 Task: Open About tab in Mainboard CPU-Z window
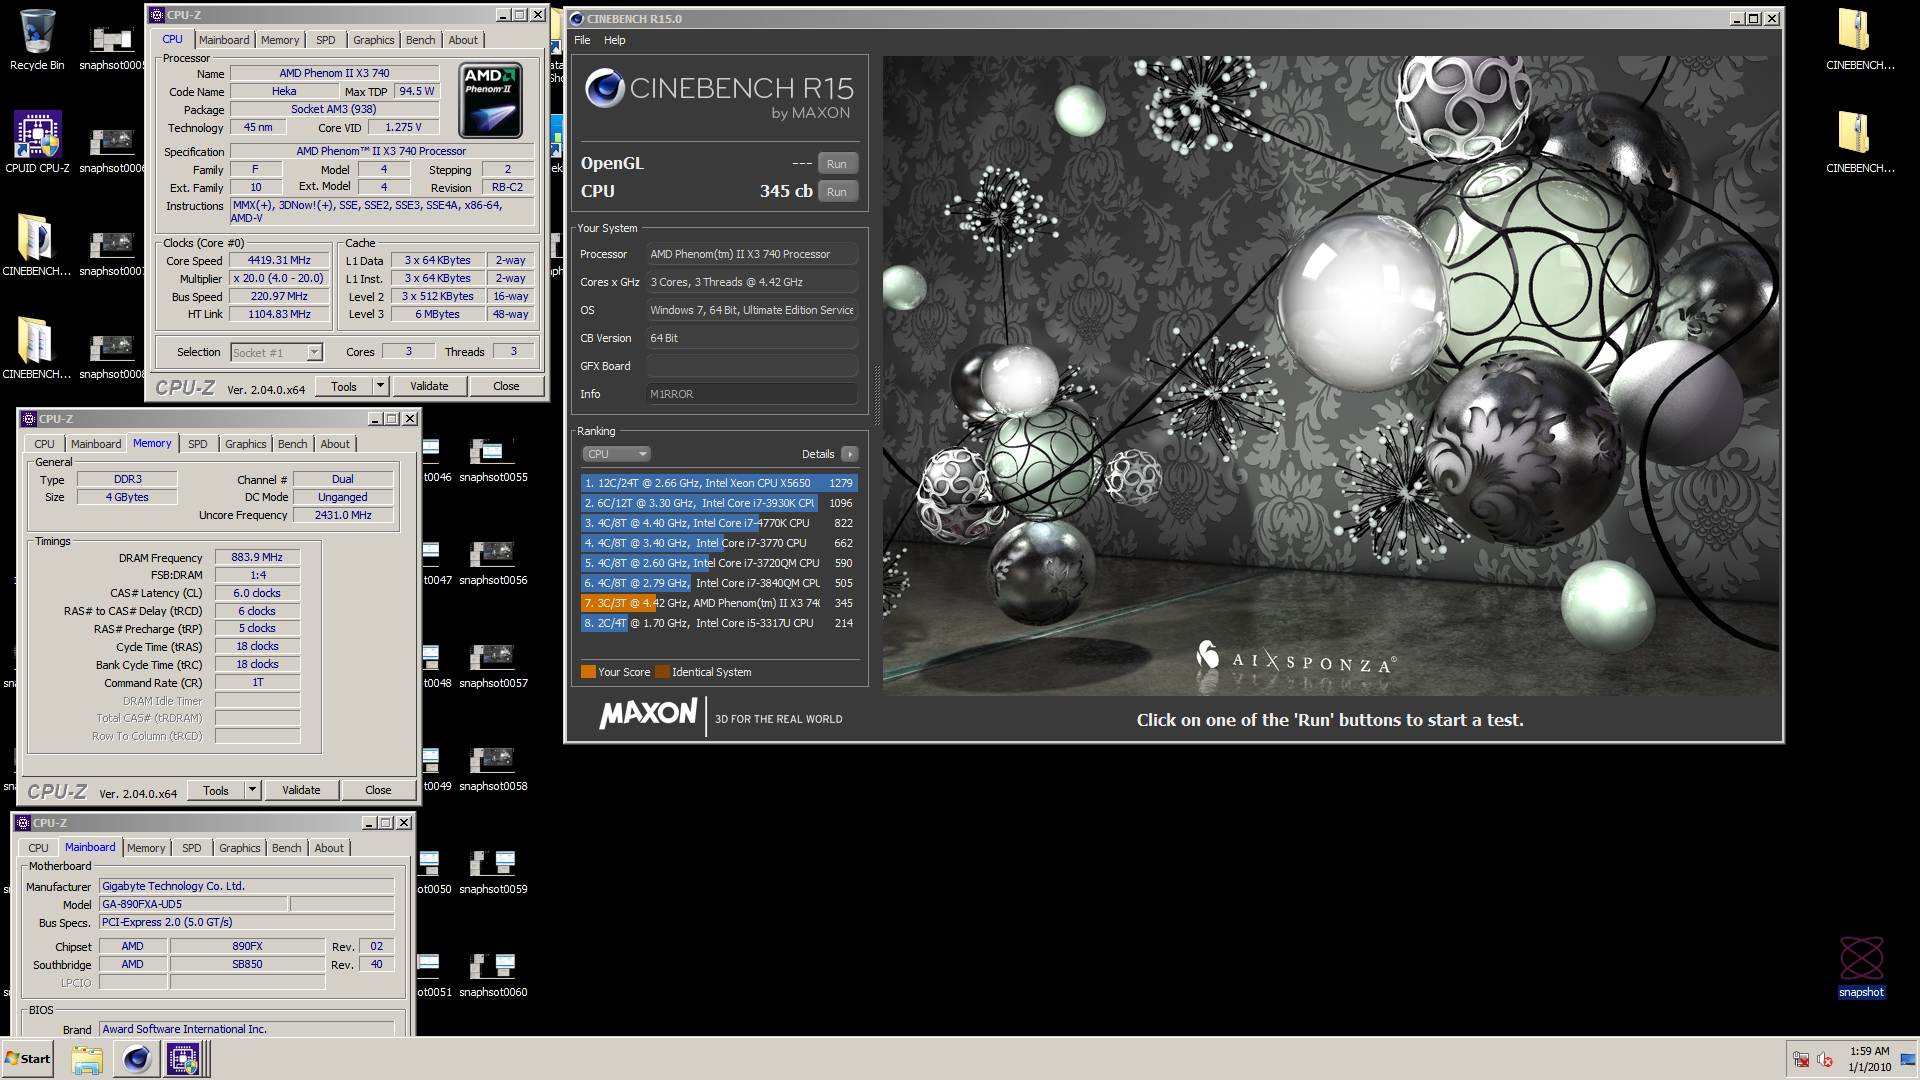[329, 848]
